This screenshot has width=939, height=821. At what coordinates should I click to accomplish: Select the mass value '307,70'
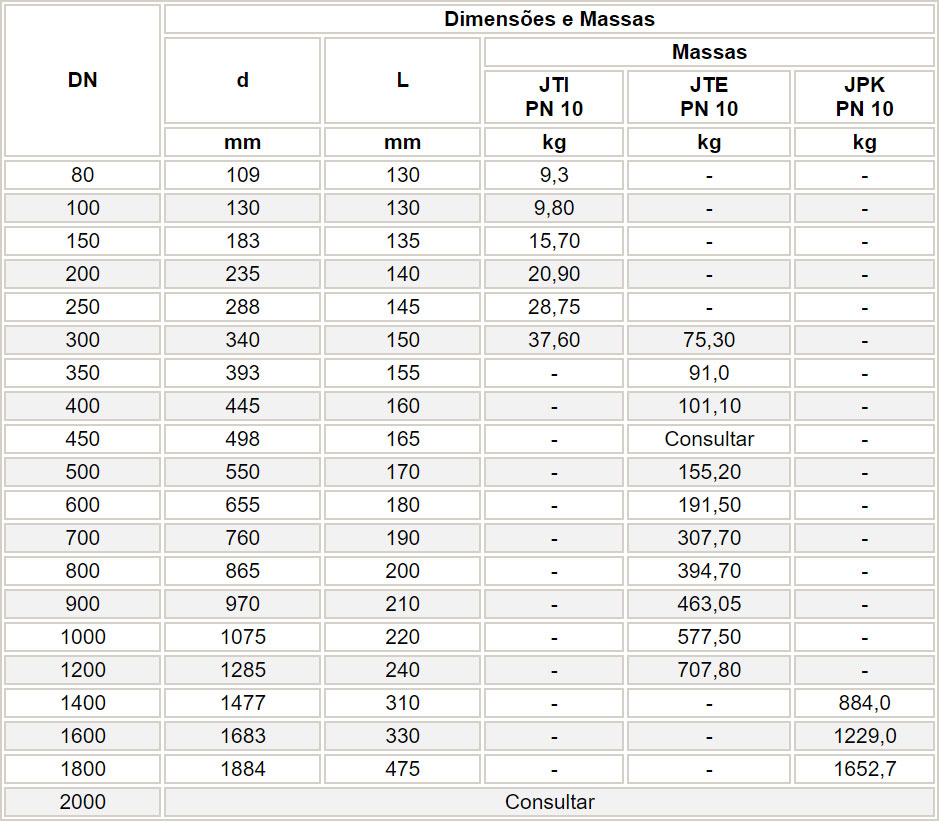tap(709, 537)
